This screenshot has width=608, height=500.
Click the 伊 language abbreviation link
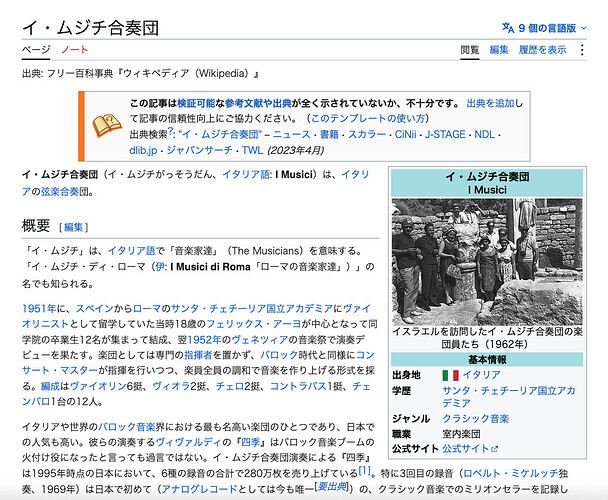[x=160, y=267]
